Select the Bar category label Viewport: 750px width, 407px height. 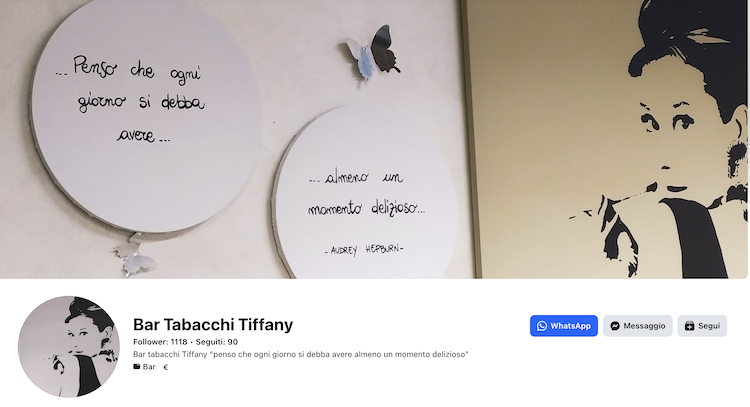coord(149,367)
